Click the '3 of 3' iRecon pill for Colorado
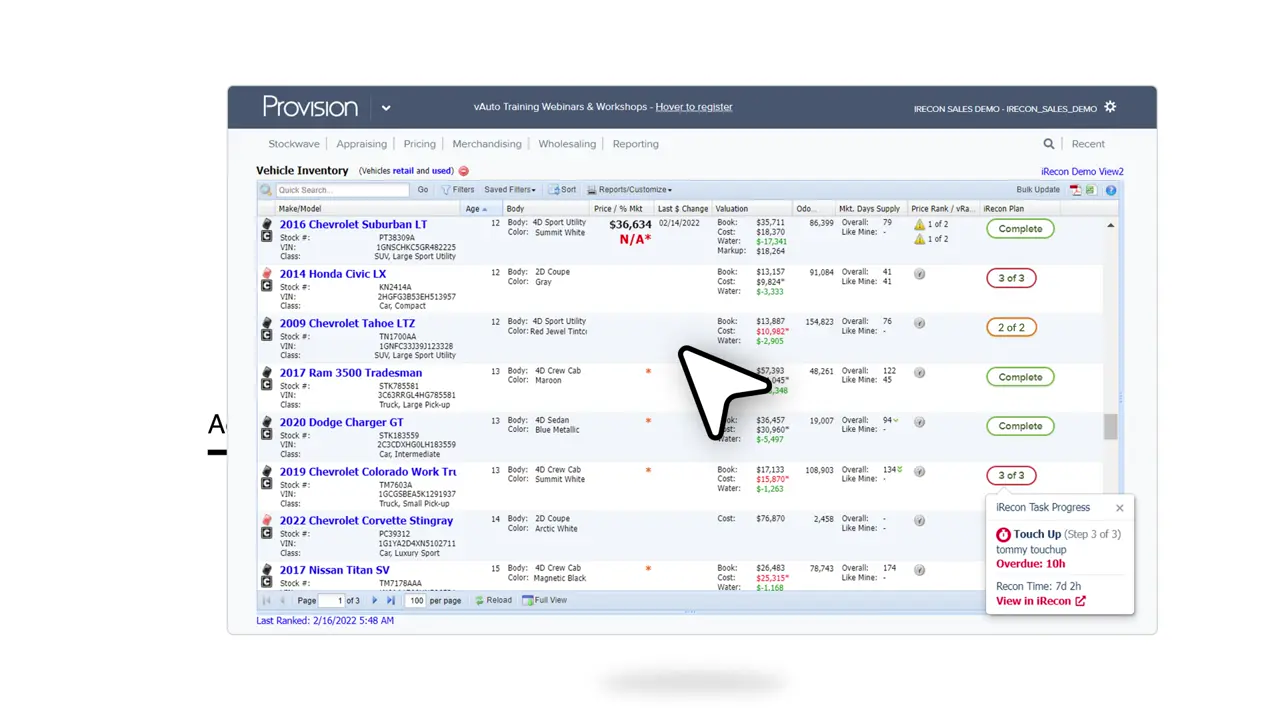 click(1011, 475)
